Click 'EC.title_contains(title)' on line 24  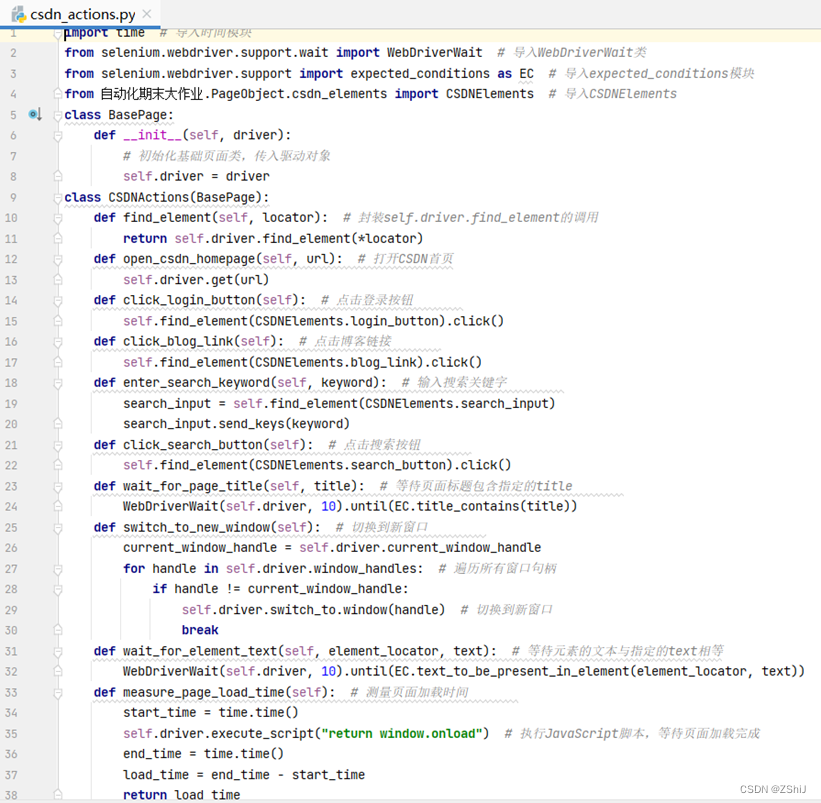tap(482, 507)
